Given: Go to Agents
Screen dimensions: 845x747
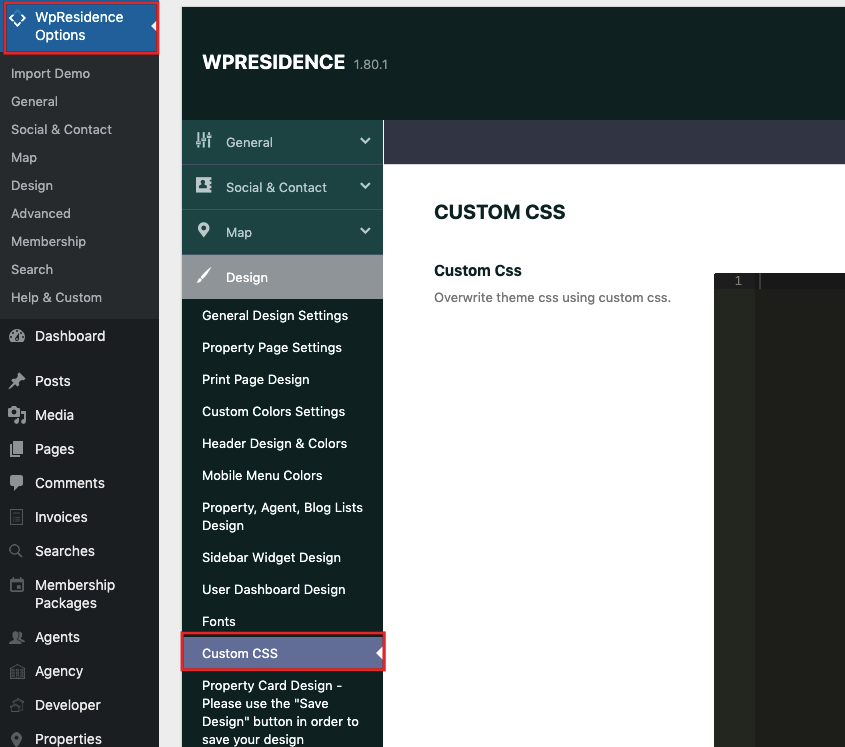Looking at the screenshot, I should click(x=57, y=637).
